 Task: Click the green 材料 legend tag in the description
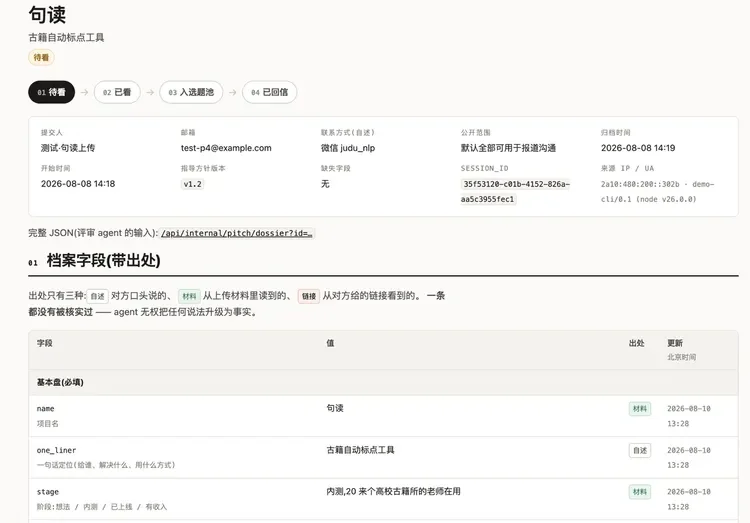coord(189,296)
